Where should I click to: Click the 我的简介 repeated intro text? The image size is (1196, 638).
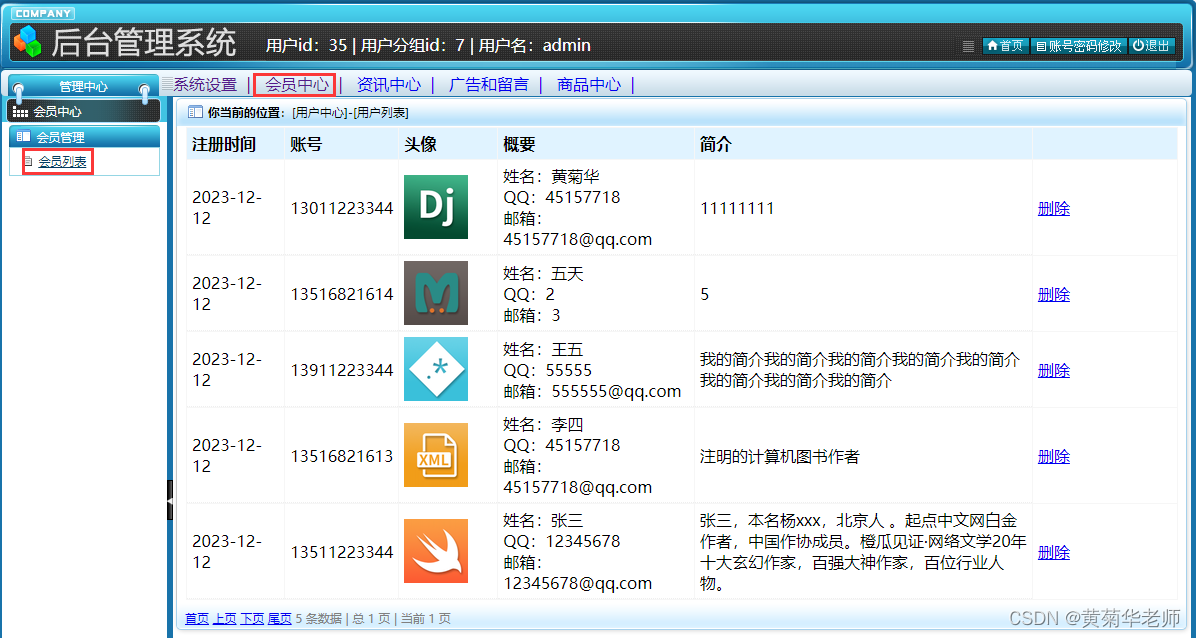[860, 369]
